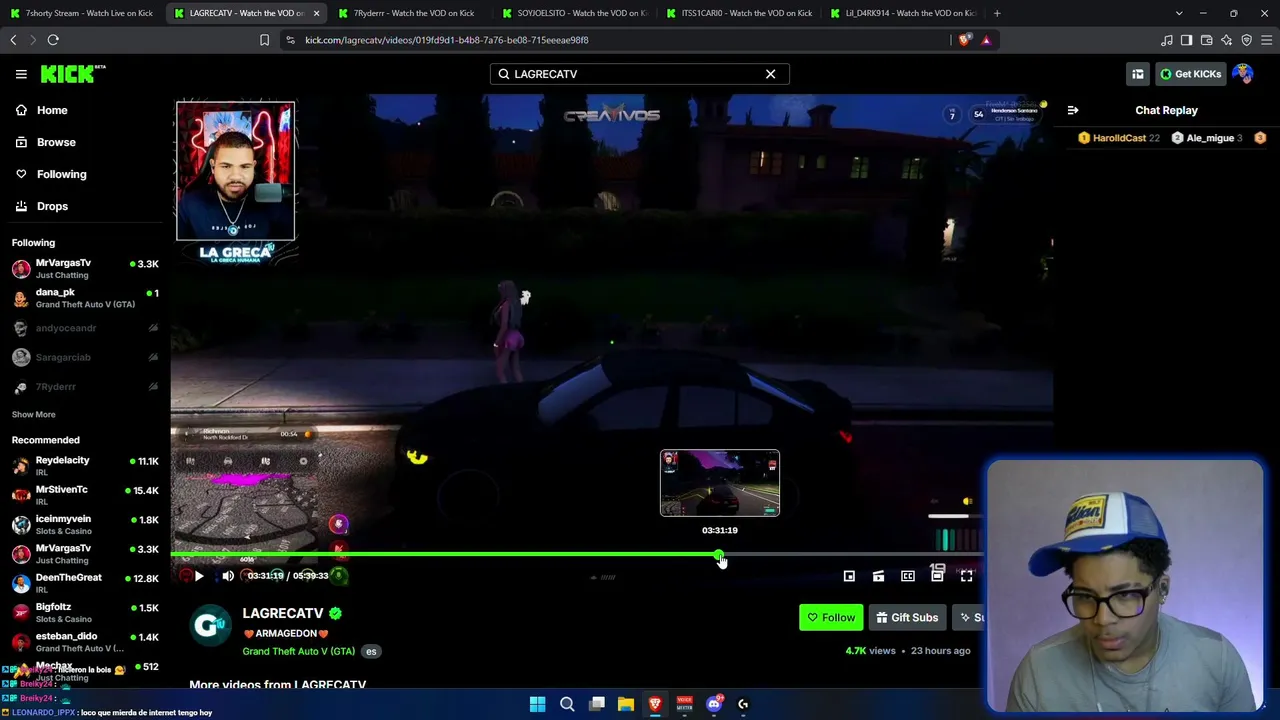Enter fullscreen mode

[x=966, y=576]
